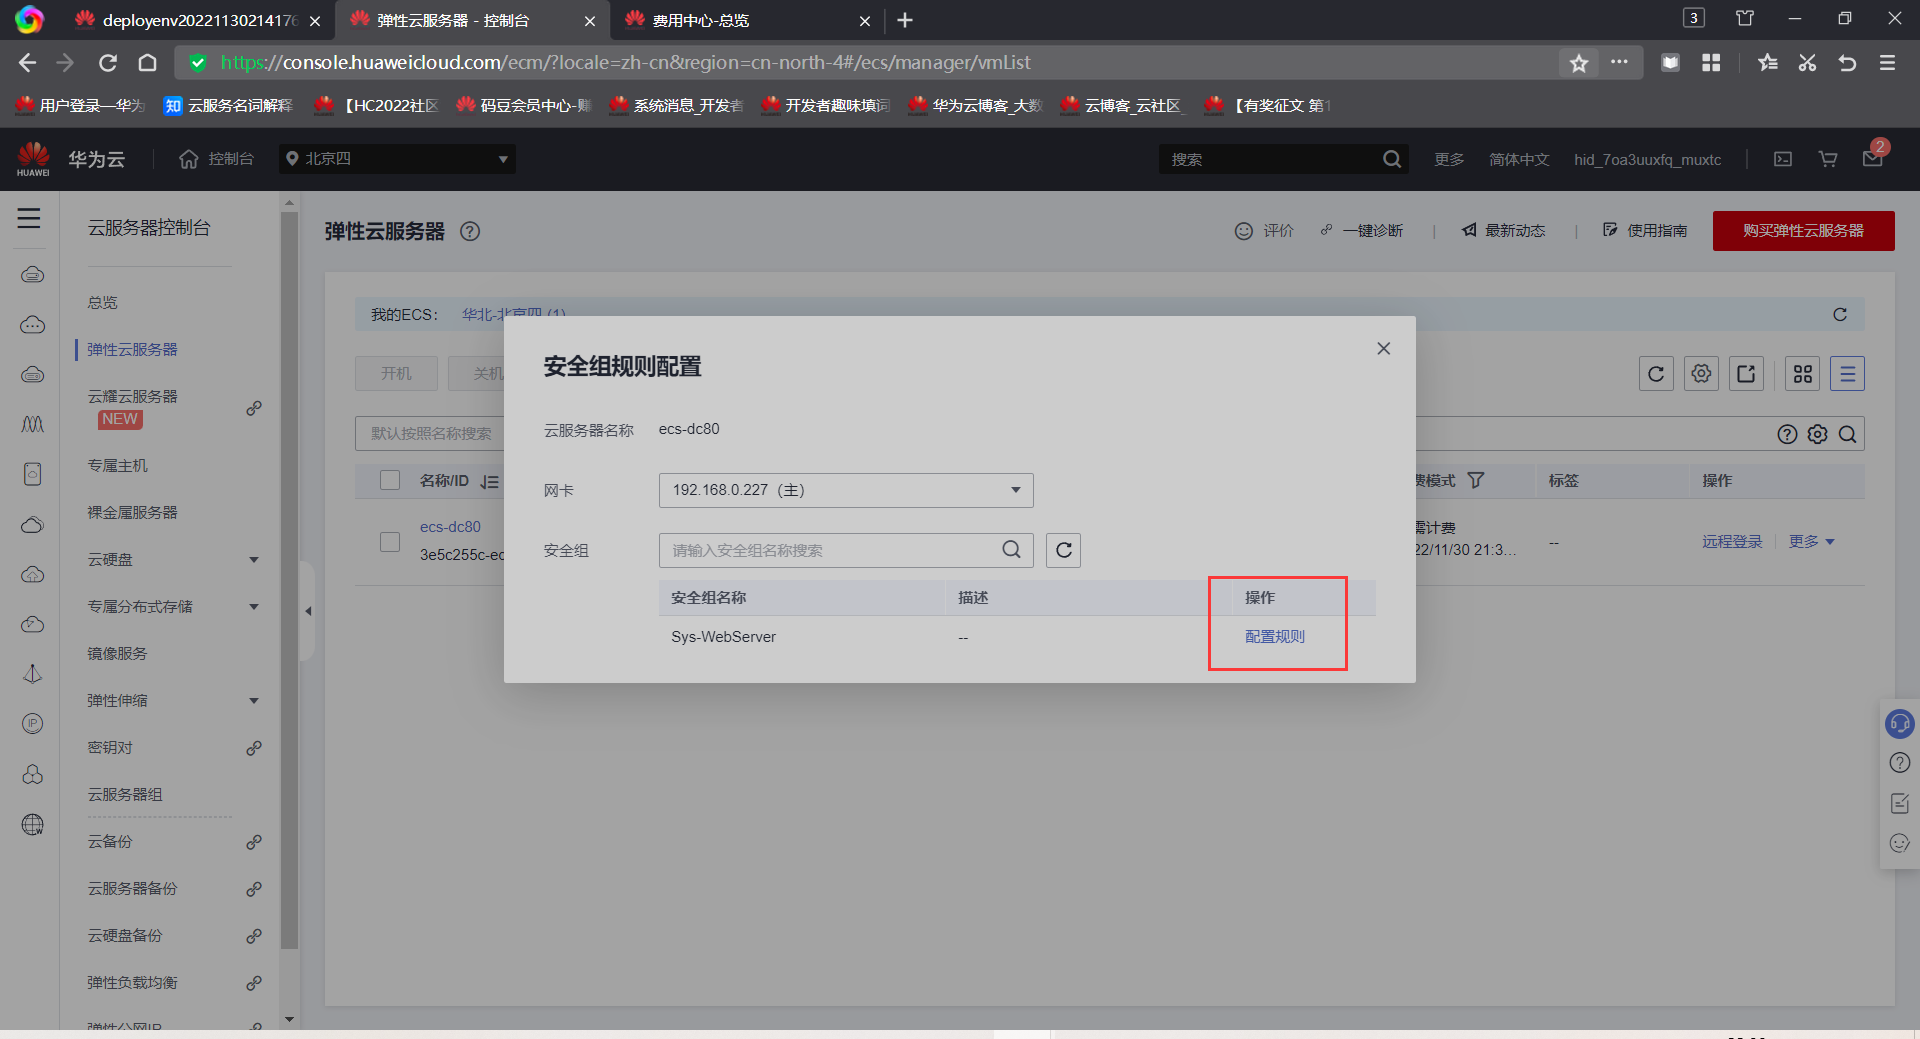Open the 简体中文 language menu
The width and height of the screenshot is (1920, 1039).
point(1518,159)
